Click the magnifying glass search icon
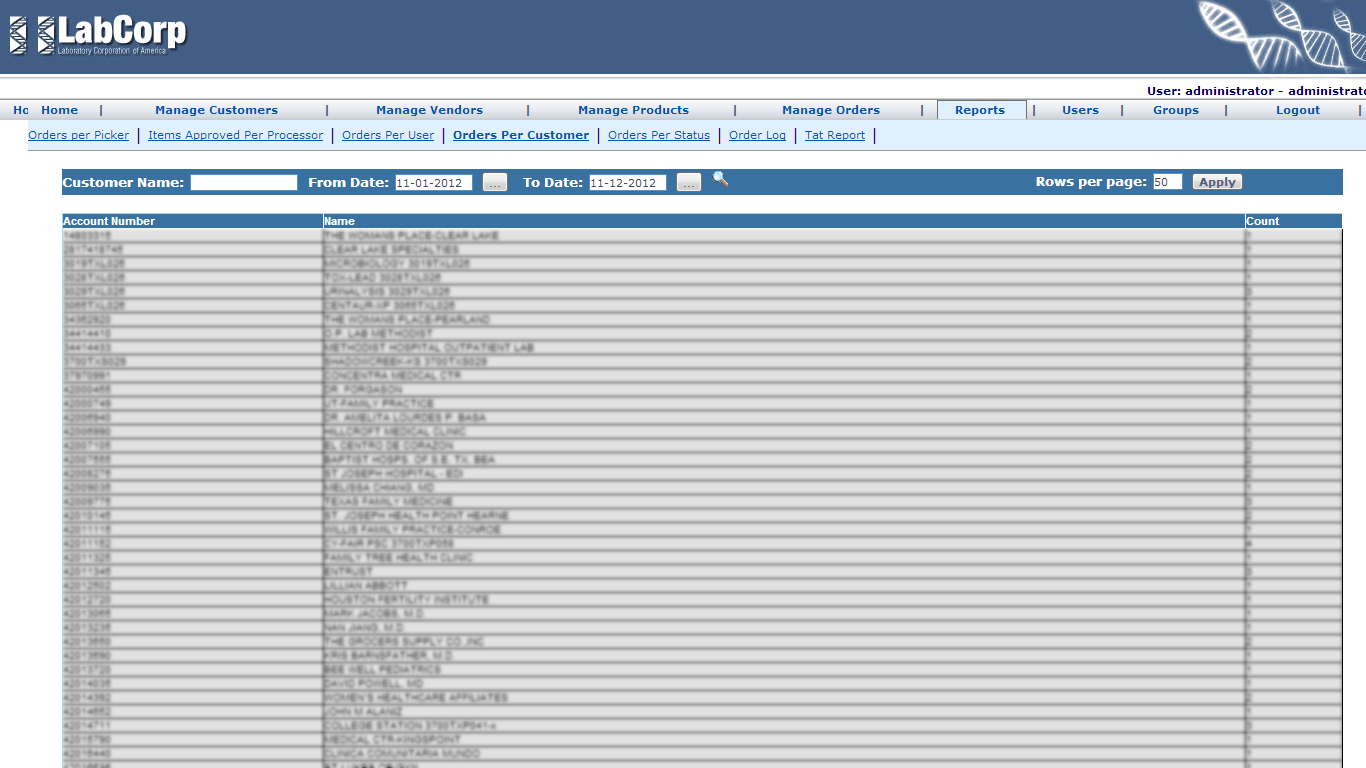Screen dimensions: 1366x768 tap(720, 180)
